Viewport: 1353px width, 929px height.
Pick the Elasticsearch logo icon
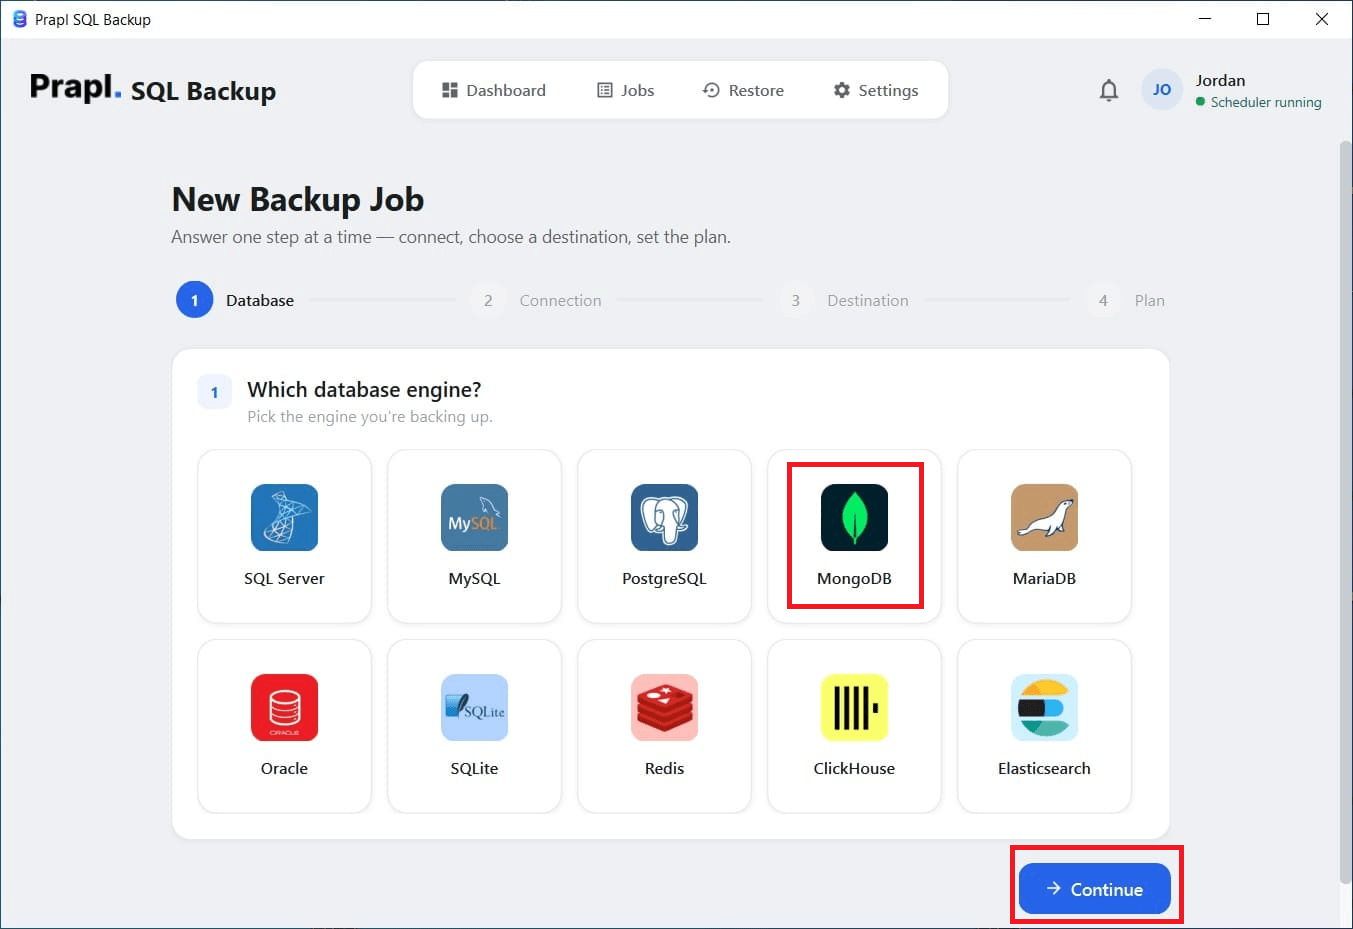click(1044, 707)
